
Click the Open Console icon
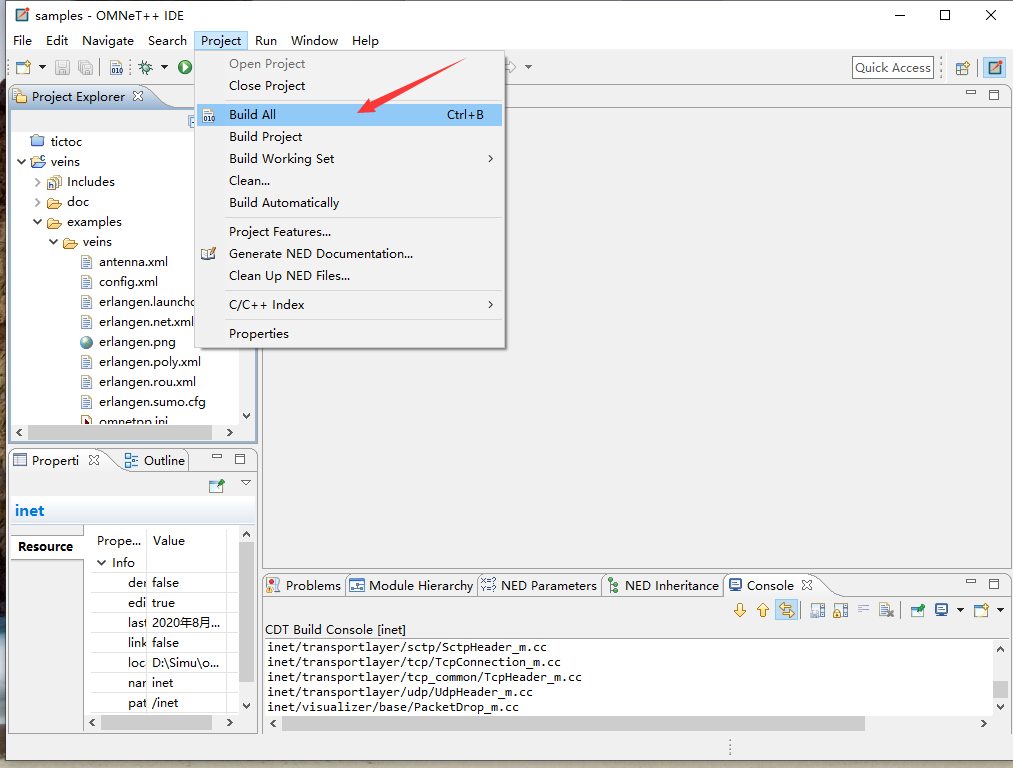tap(981, 610)
